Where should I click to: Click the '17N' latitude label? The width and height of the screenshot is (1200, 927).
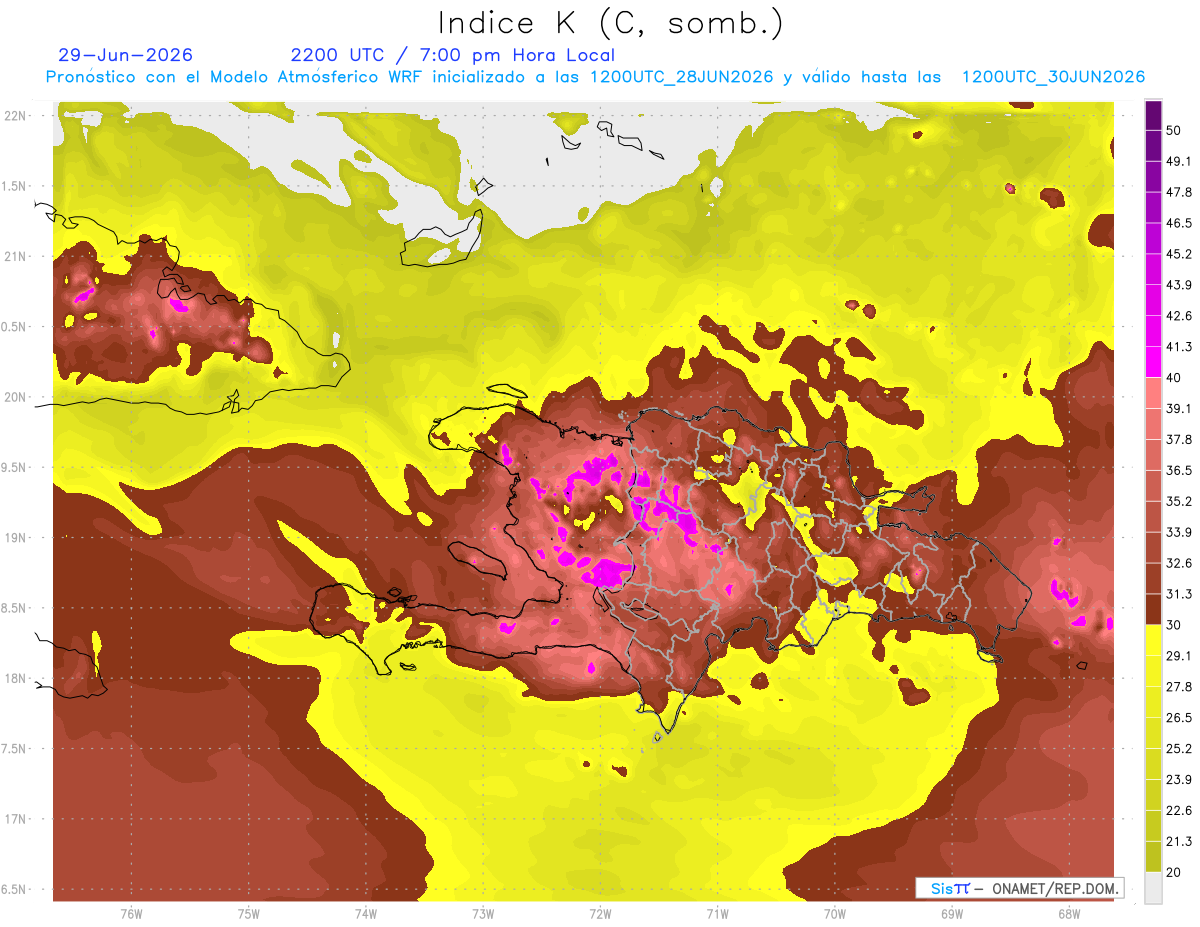pyautogui.click(x=17, y=819)
